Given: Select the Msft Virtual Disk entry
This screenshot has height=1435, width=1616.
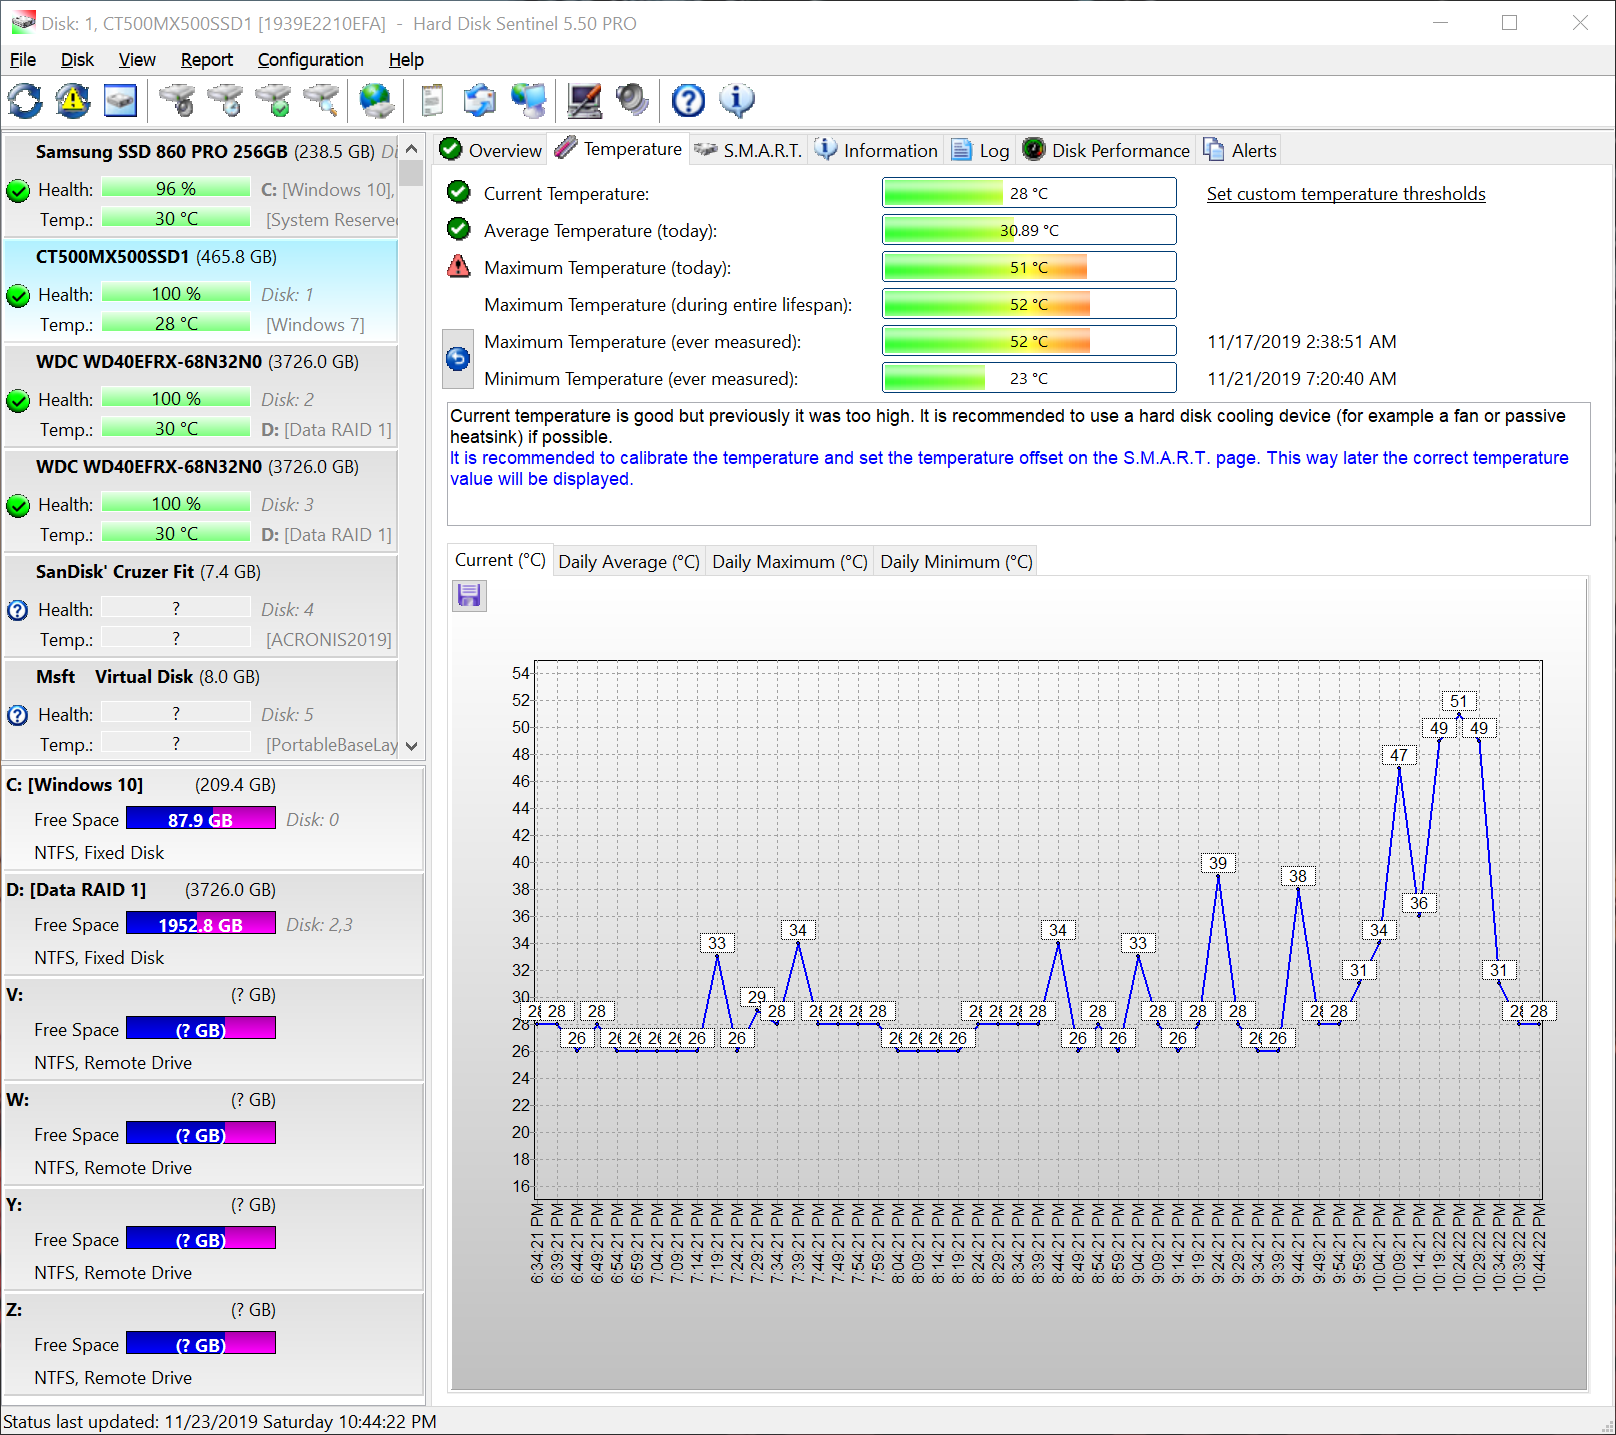Looking at the screenshot, I should (x=201, y=711).
